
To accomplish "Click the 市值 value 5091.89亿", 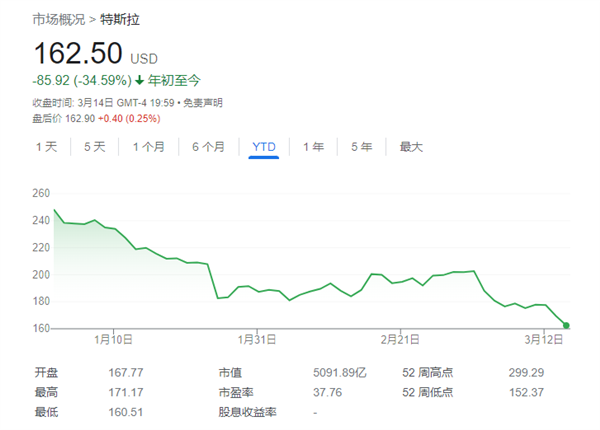I will point(340,373).
